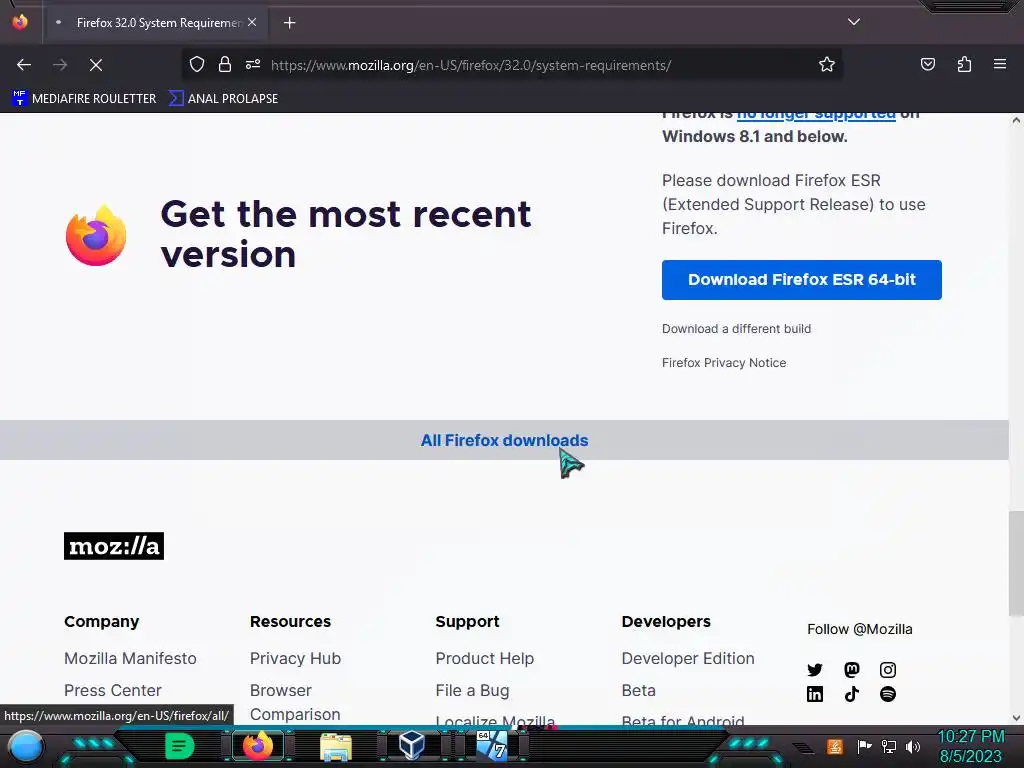Open File Explorer from the taskbar
The image size is (1024, 768).
[336, 746]
